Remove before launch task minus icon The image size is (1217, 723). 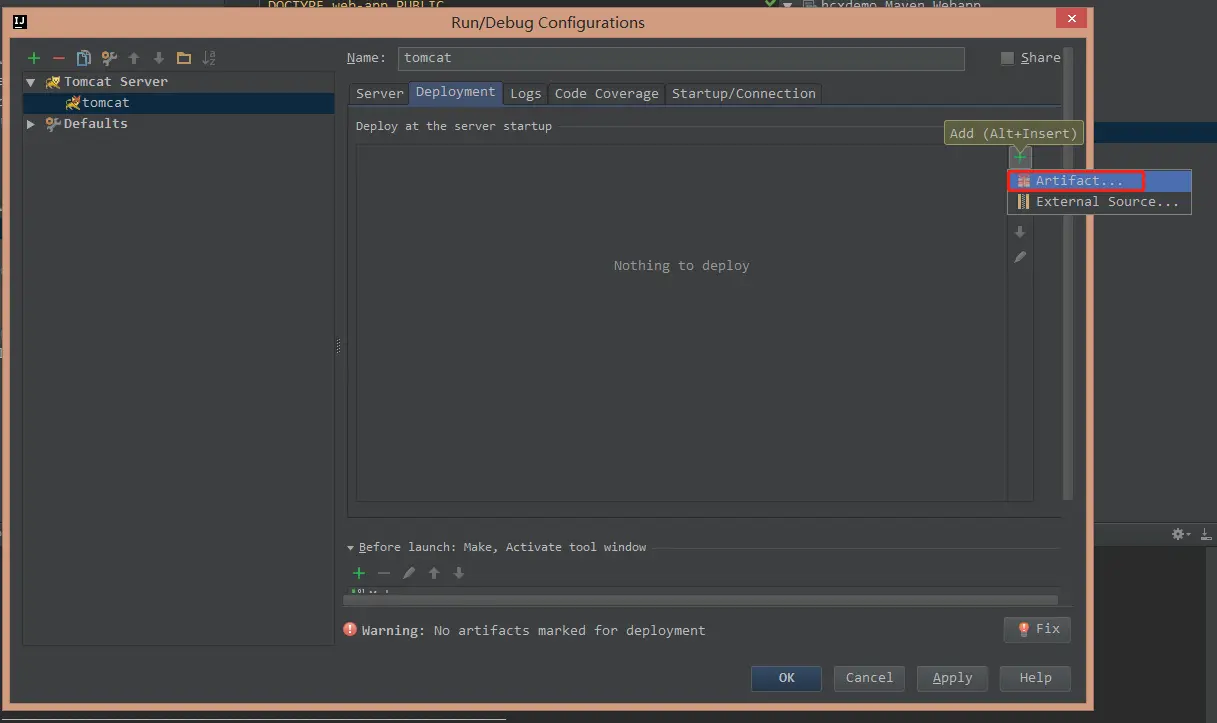tap(384, 573)
